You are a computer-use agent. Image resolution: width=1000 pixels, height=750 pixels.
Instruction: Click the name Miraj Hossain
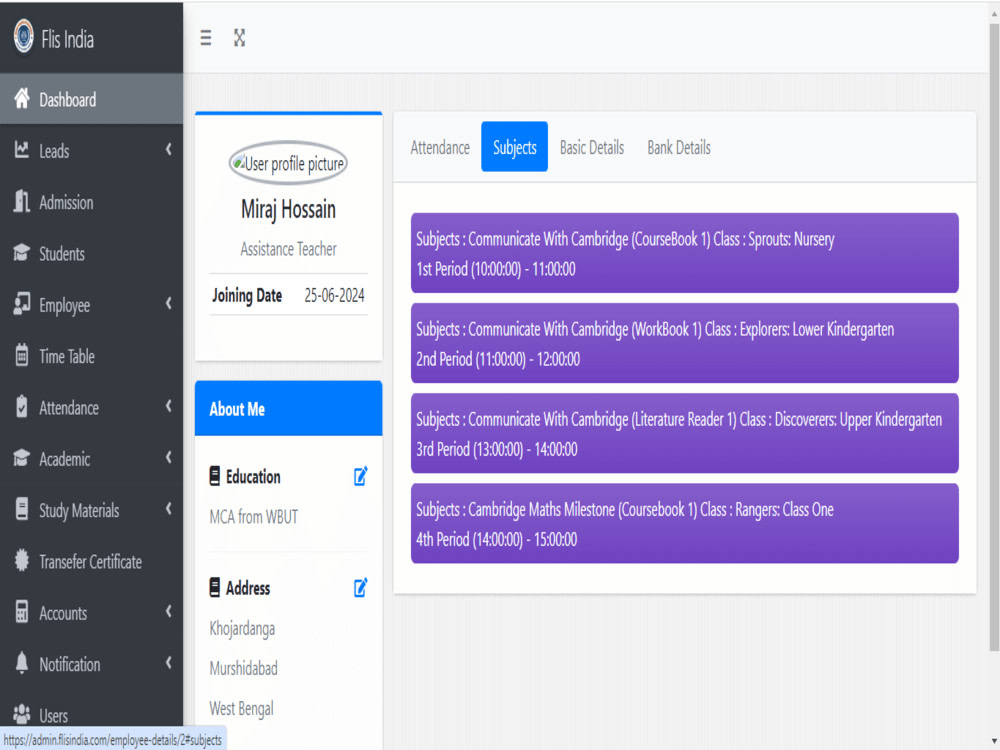[x=288, y=209]
